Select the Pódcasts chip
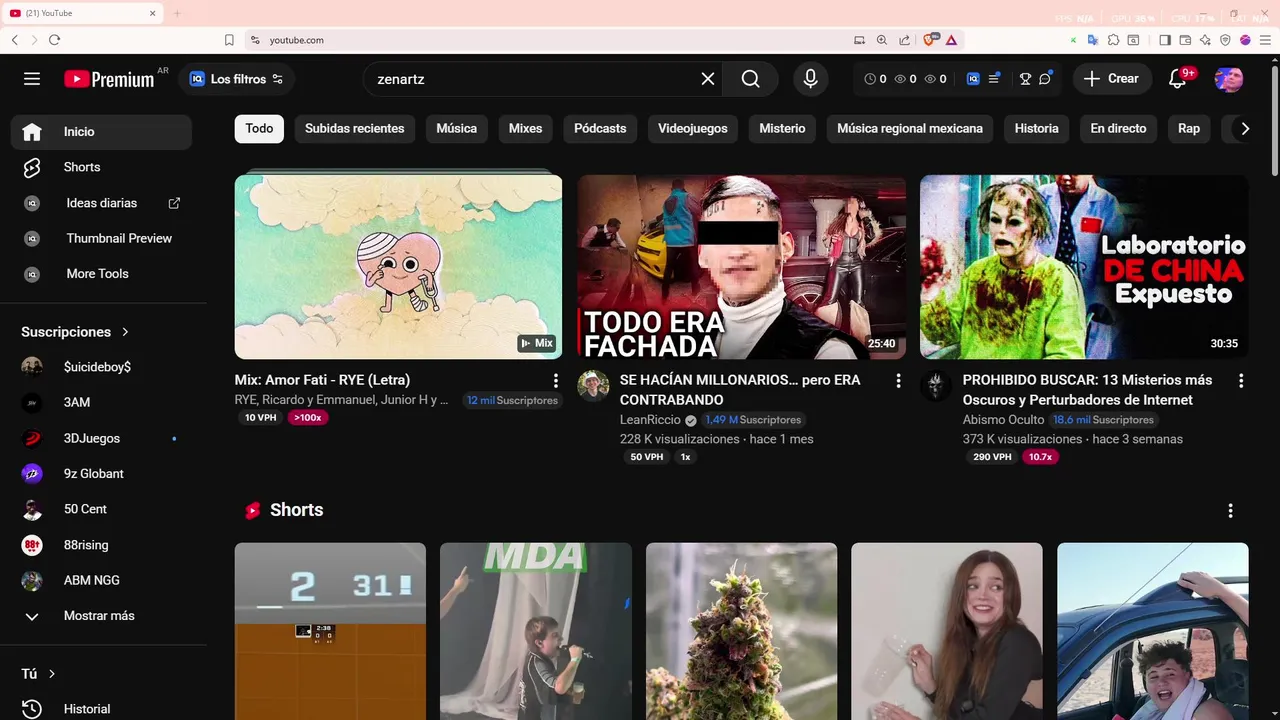 click(x=600, y=128)
